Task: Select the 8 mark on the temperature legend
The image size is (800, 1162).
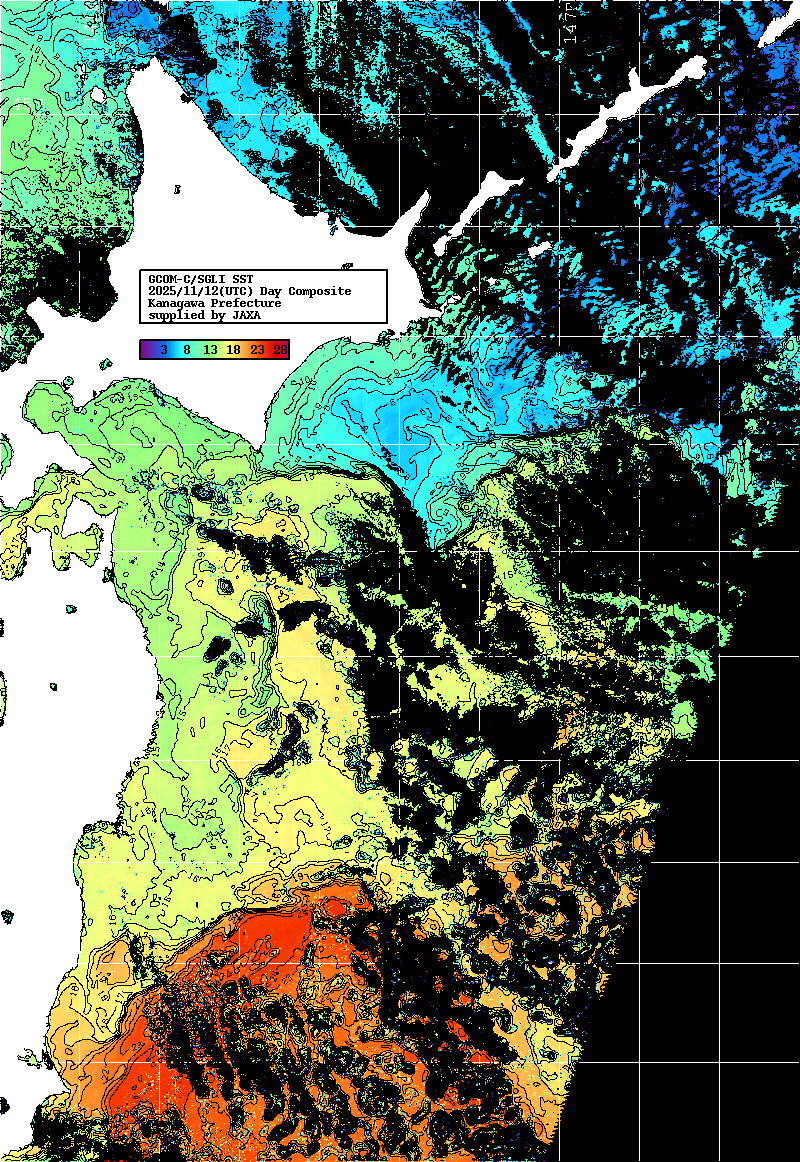Action: pos(186,350)
